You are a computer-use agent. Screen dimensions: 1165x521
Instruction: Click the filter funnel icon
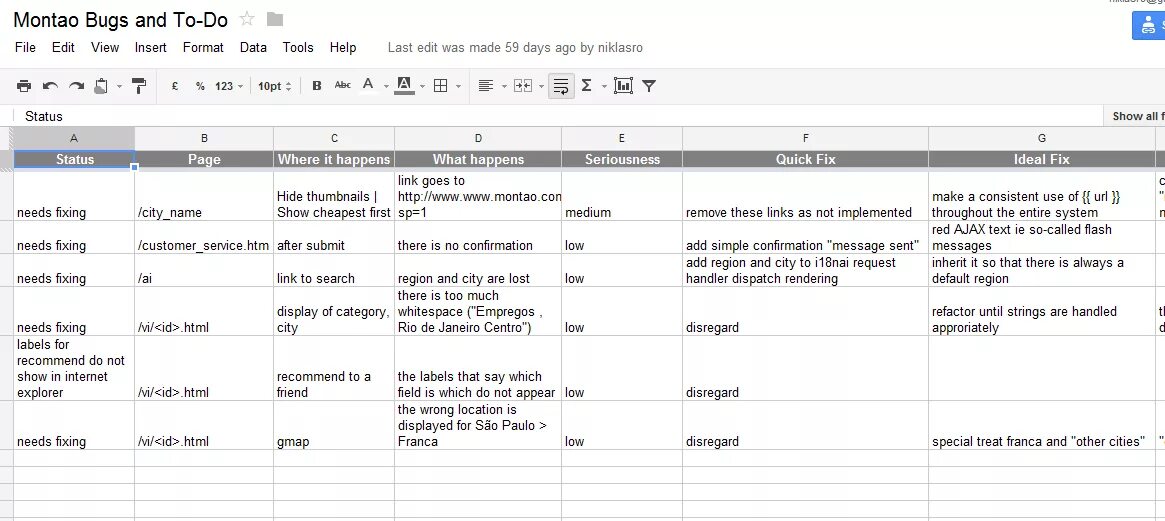[649, 86]
